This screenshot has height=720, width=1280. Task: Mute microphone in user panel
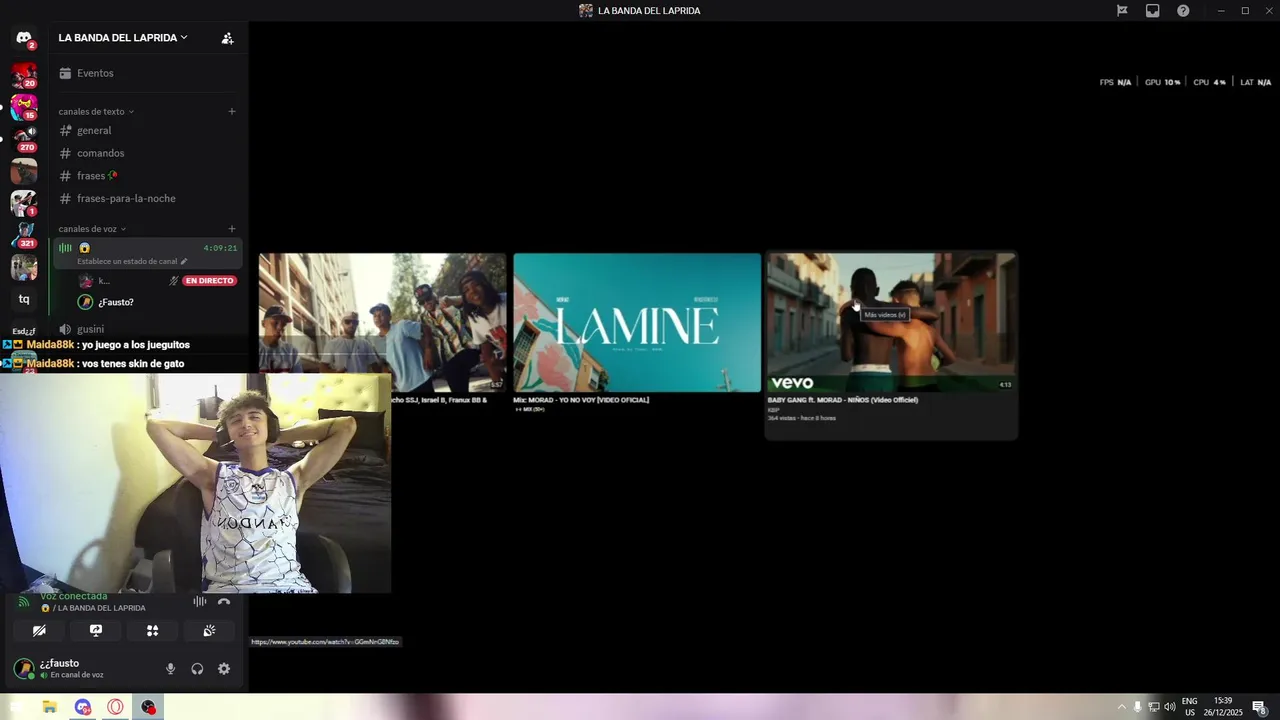(170, 669)
